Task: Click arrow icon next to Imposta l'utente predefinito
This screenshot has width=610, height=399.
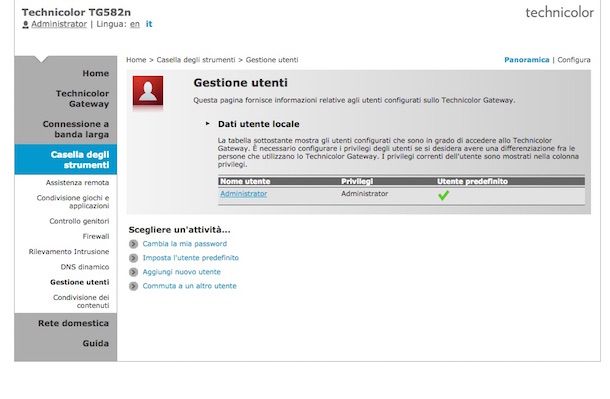Action: (x=133, y=258)
